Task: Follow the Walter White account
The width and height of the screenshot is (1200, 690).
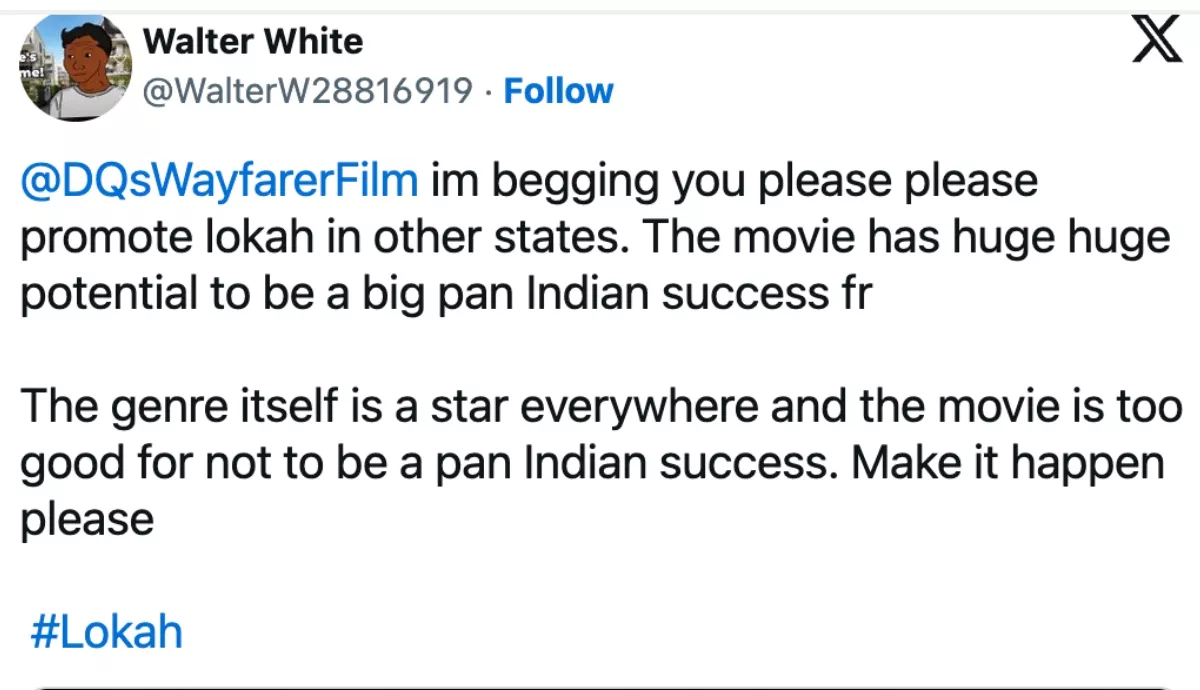Action: (558, 91)
